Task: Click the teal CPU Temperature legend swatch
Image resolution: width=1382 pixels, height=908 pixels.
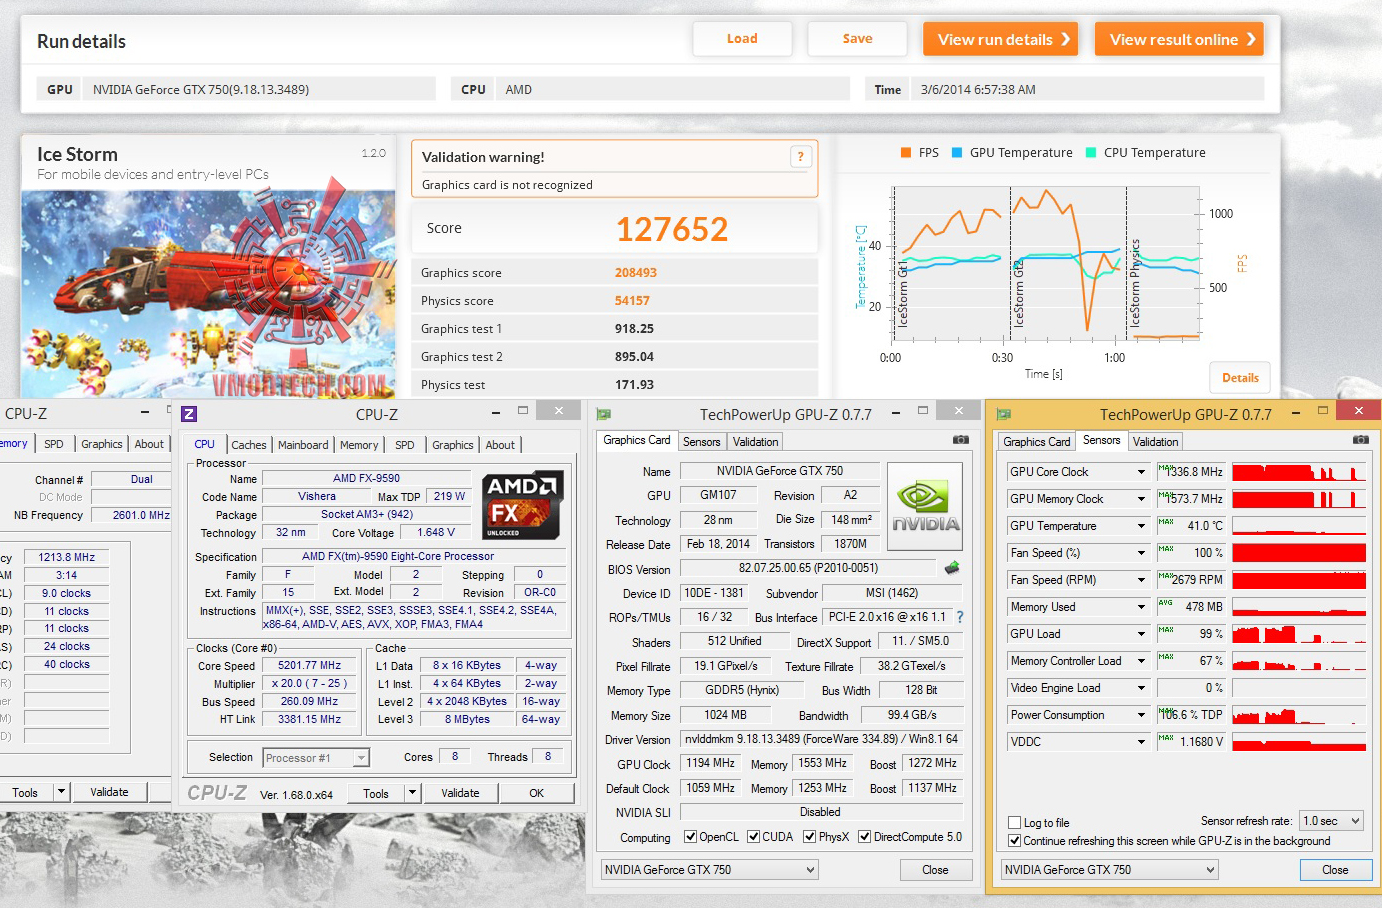Action: click(x=1091, y=153)
